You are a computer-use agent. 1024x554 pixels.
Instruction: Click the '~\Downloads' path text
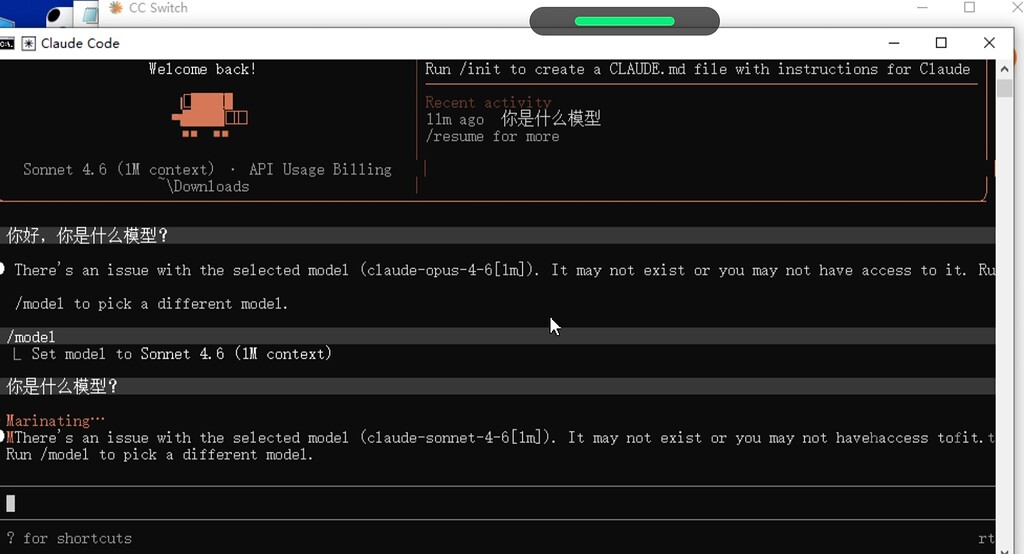point(206,186)
